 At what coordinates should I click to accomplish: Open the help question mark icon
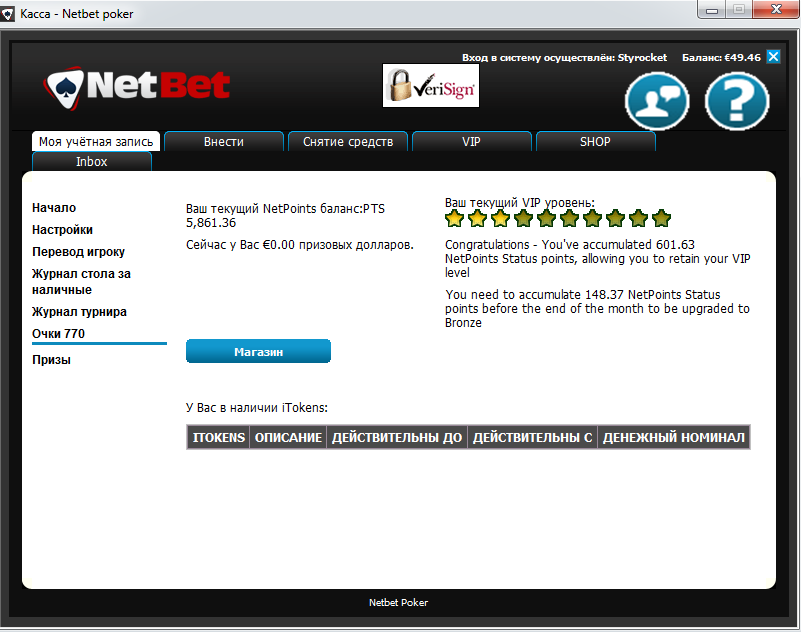click(737, 101)
